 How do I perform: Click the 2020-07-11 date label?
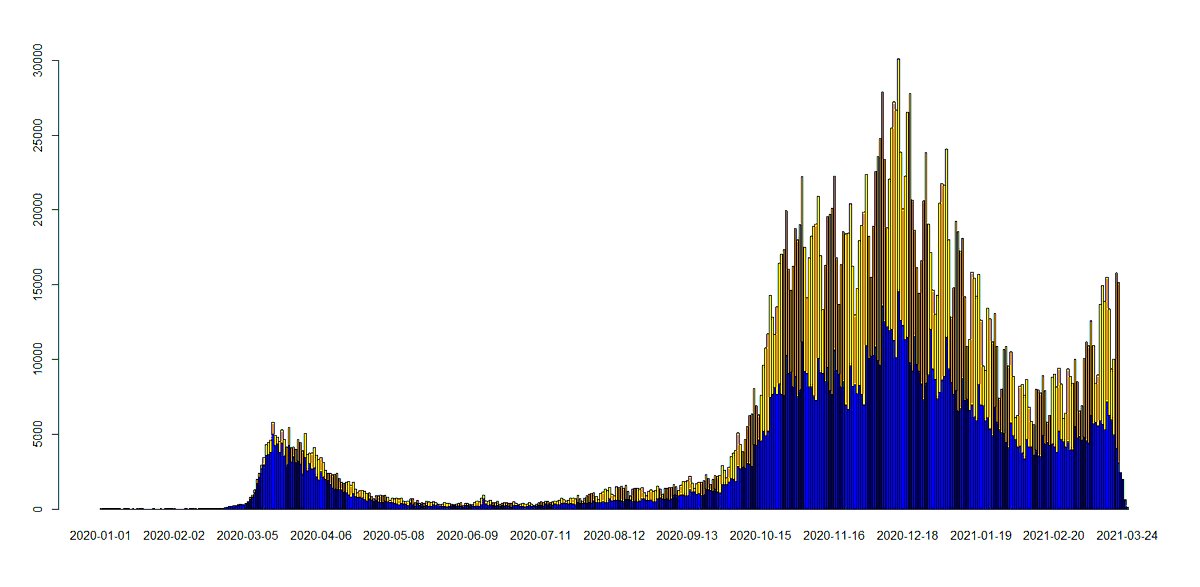tap(541, 536)
